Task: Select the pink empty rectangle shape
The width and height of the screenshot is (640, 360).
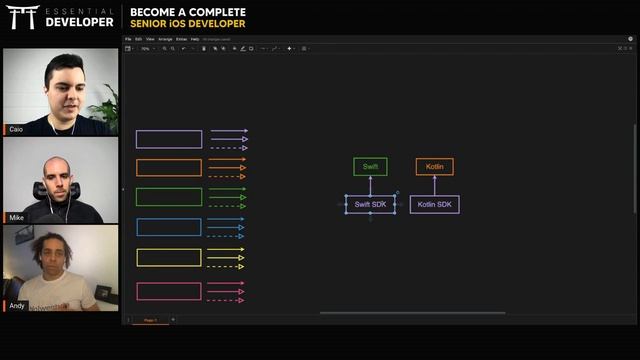Action: [169, 291]
